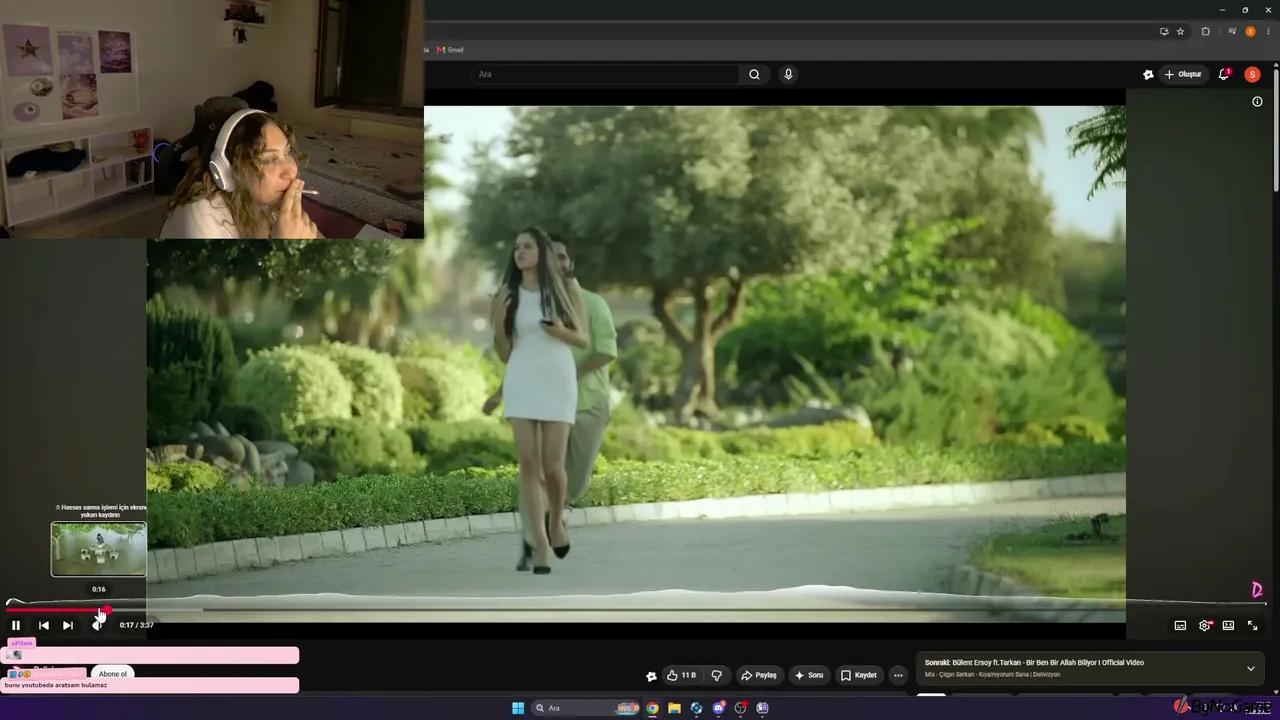Subscribe with the Abone ol button
Image resolution: width=1280 pixels, height=720 pixels.
pos(113,674)
